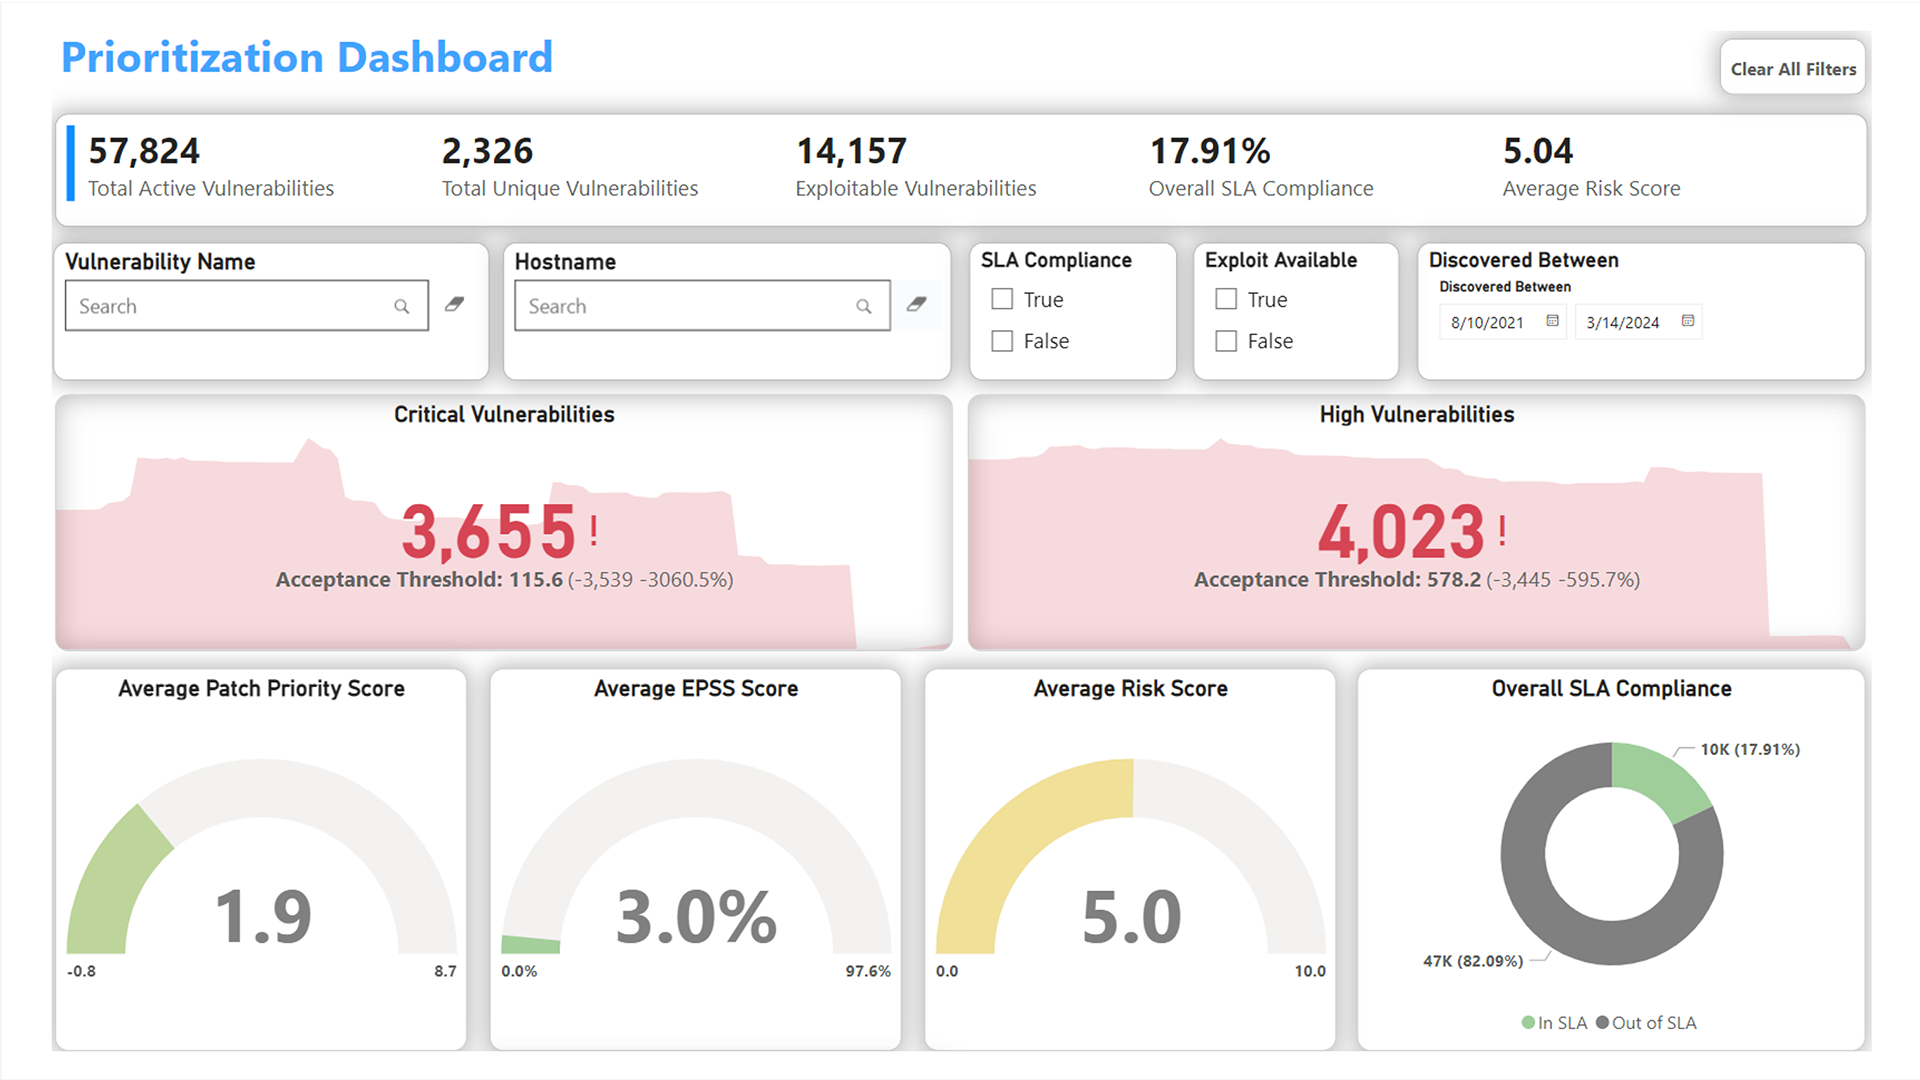
Task: Open the start date calendar picker icon
Action: click(x=1552, y=321)
